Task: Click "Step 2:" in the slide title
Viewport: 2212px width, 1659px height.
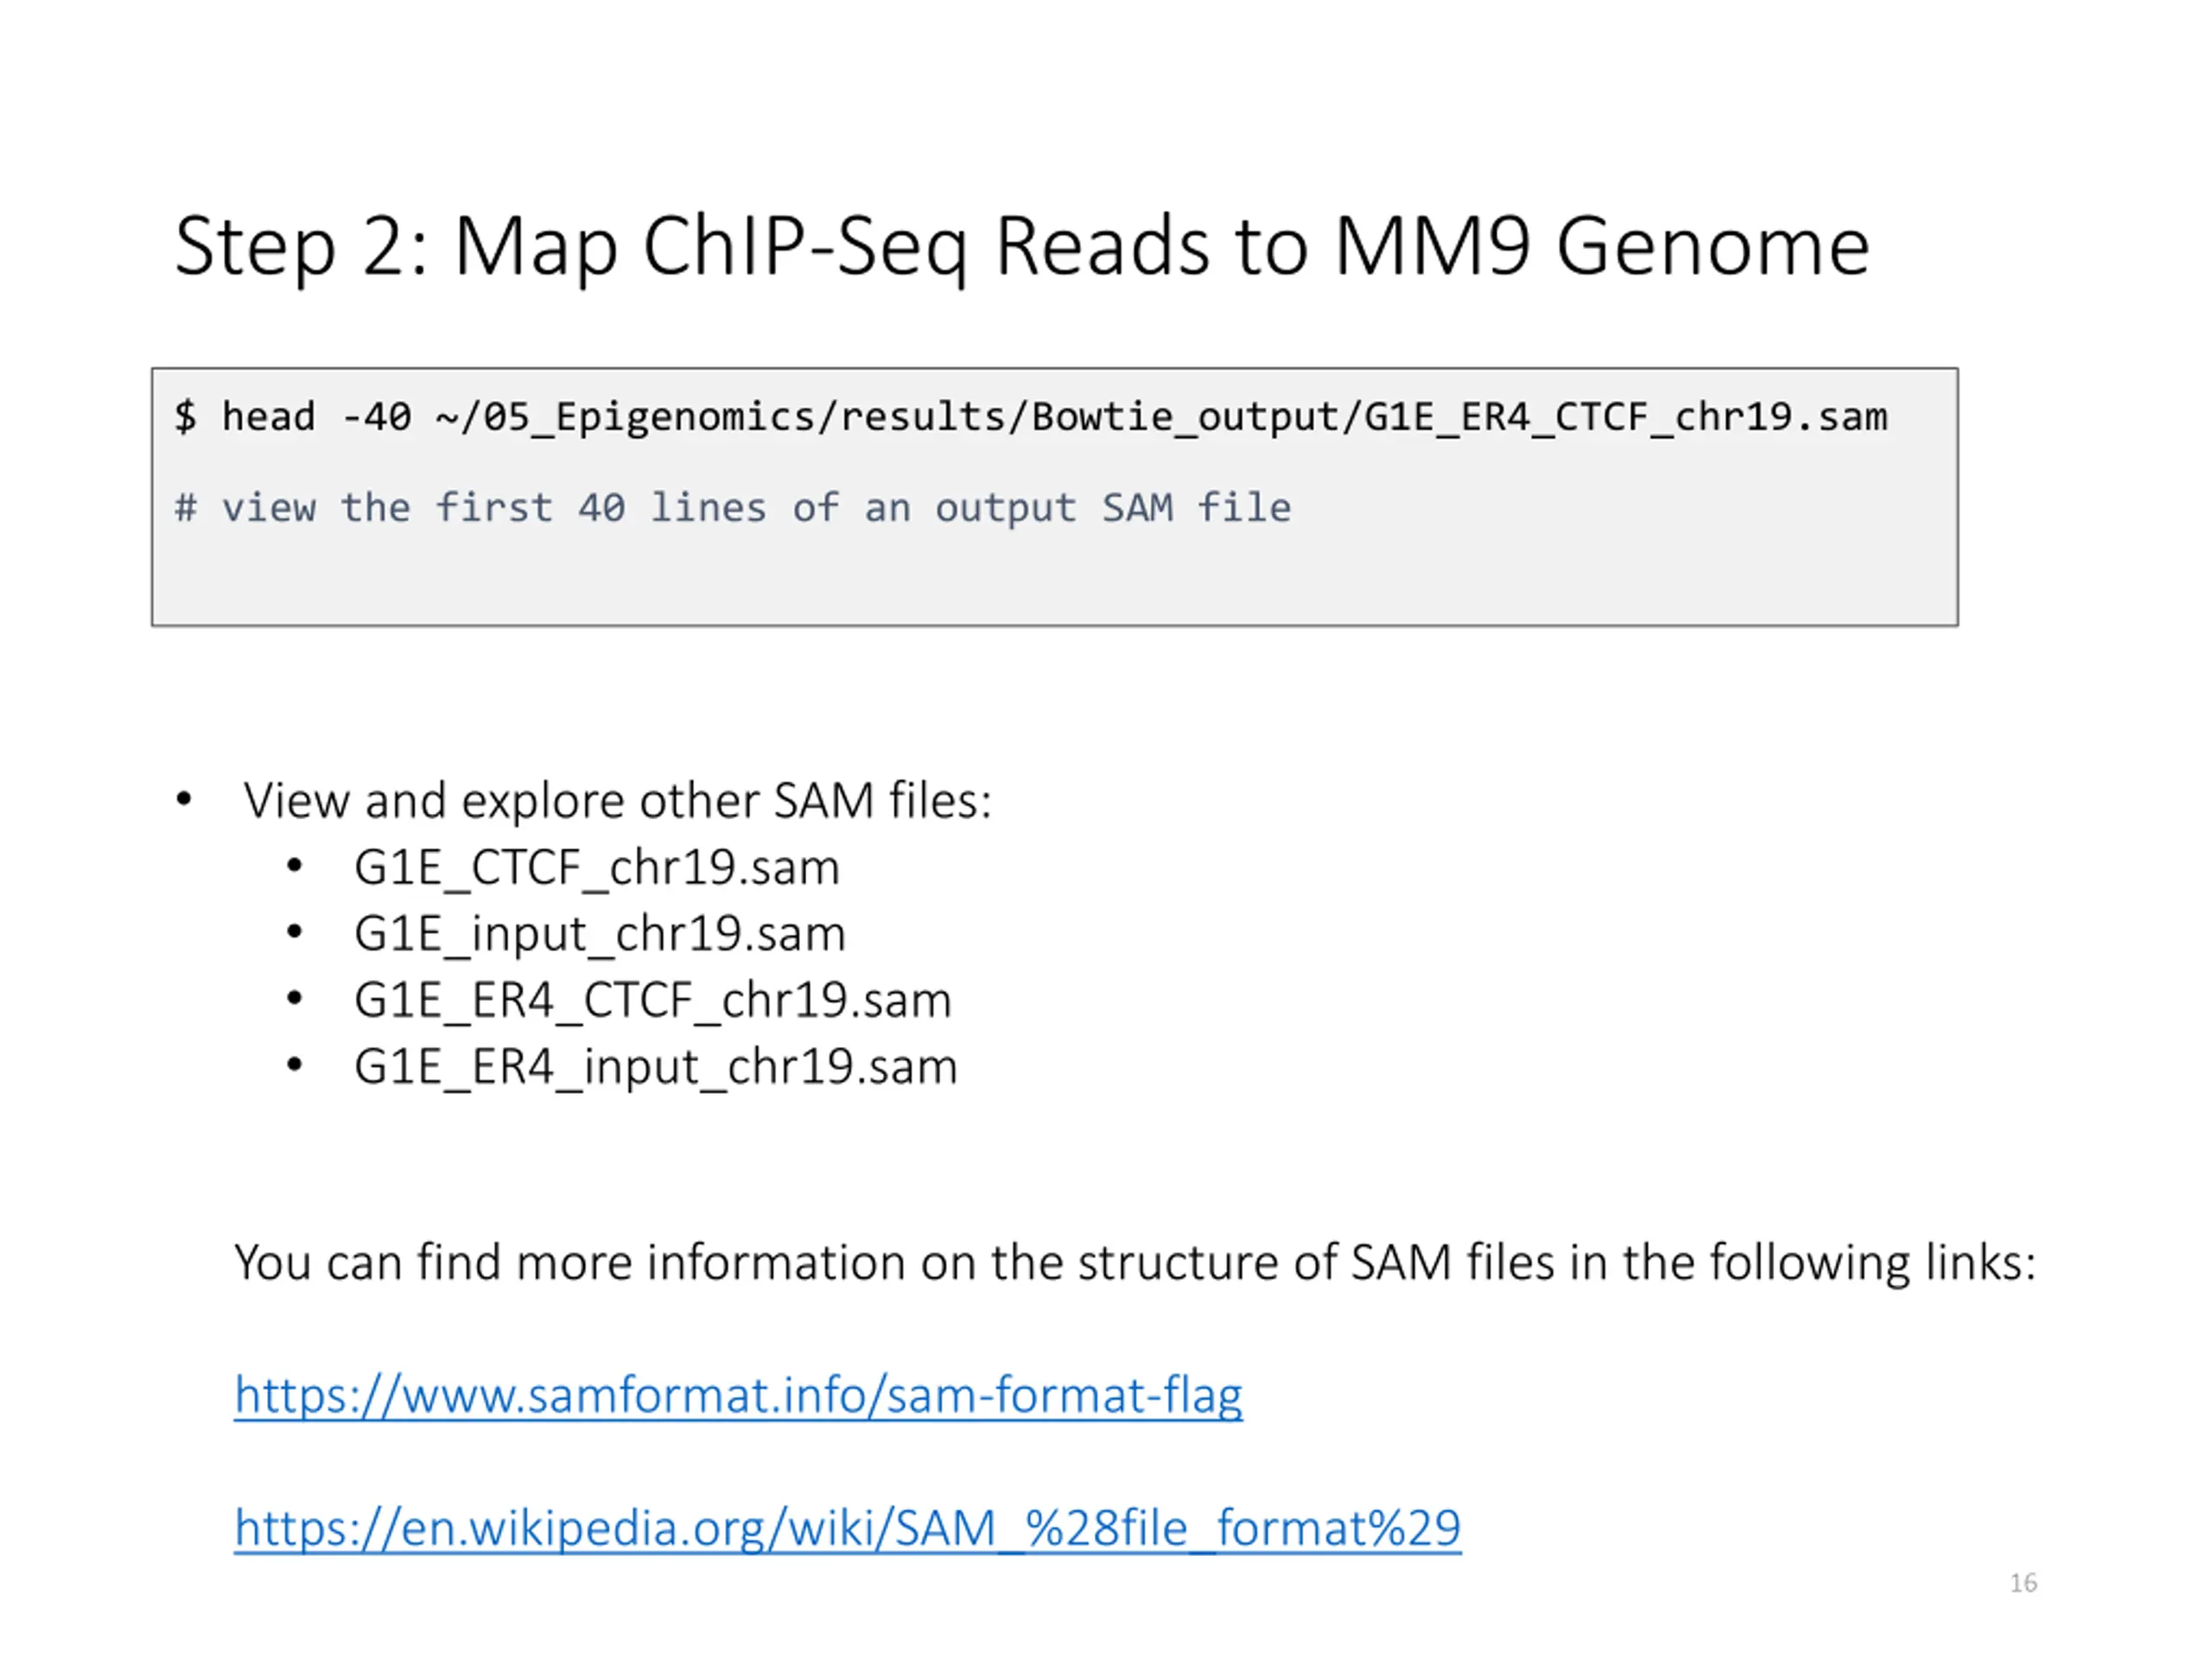Action: coord(301,246)
